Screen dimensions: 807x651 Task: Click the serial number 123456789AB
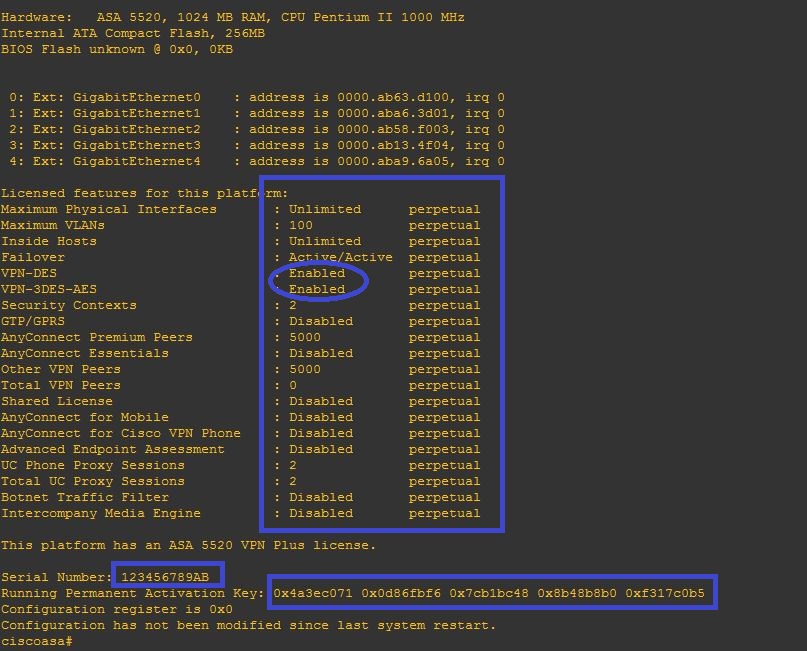pyautogui.click(x=165, y=577)
